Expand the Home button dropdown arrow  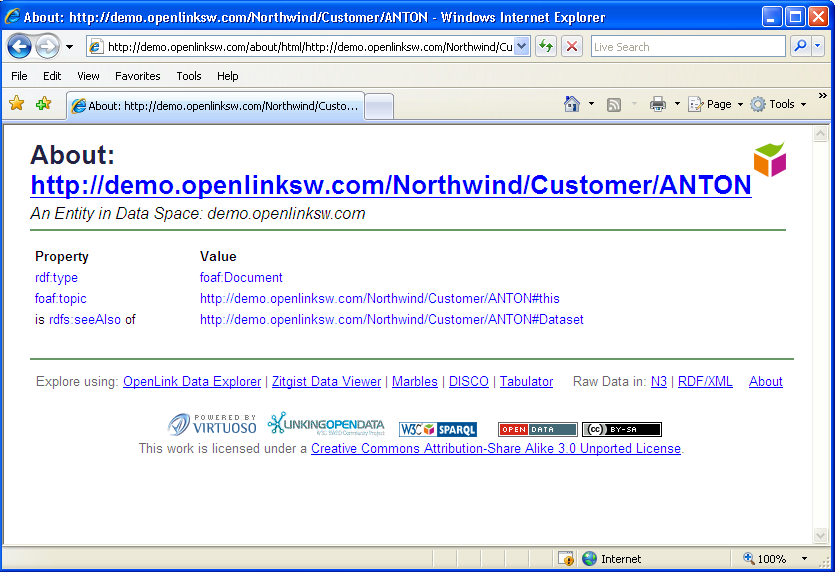coord(591,104)
